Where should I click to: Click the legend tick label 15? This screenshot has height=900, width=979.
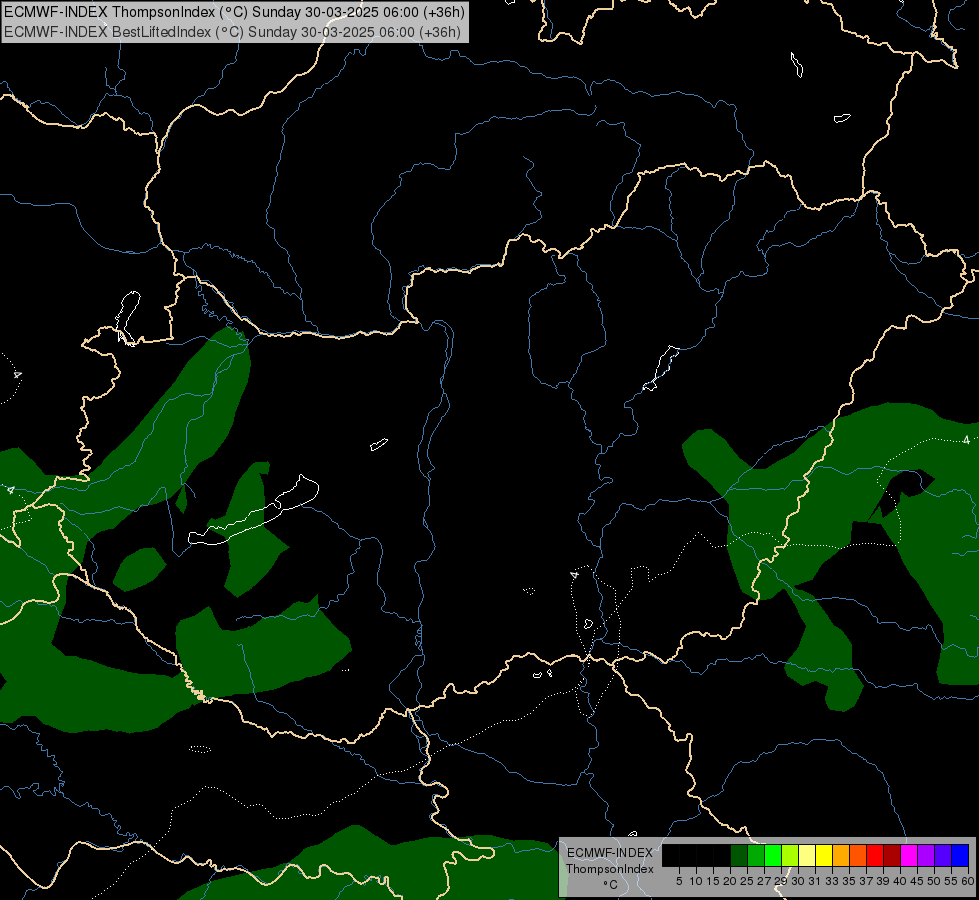tap(713, 881)
